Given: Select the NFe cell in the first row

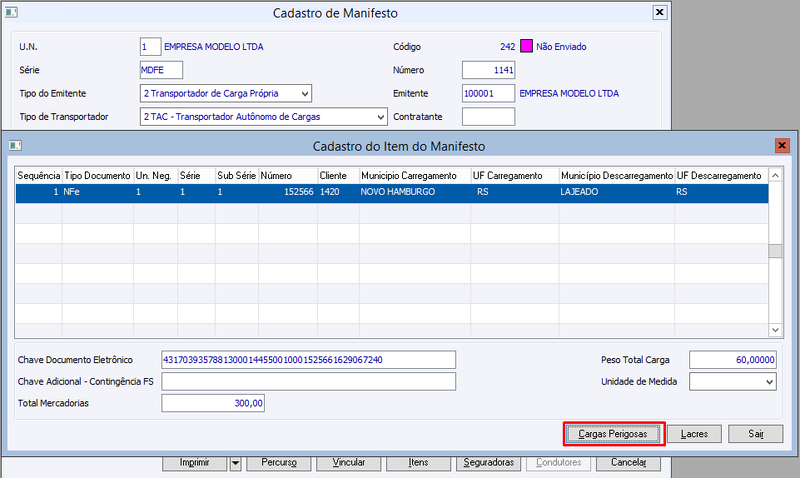Looking at the screenshot, I should pyautogui.click(x=97, y=192).
